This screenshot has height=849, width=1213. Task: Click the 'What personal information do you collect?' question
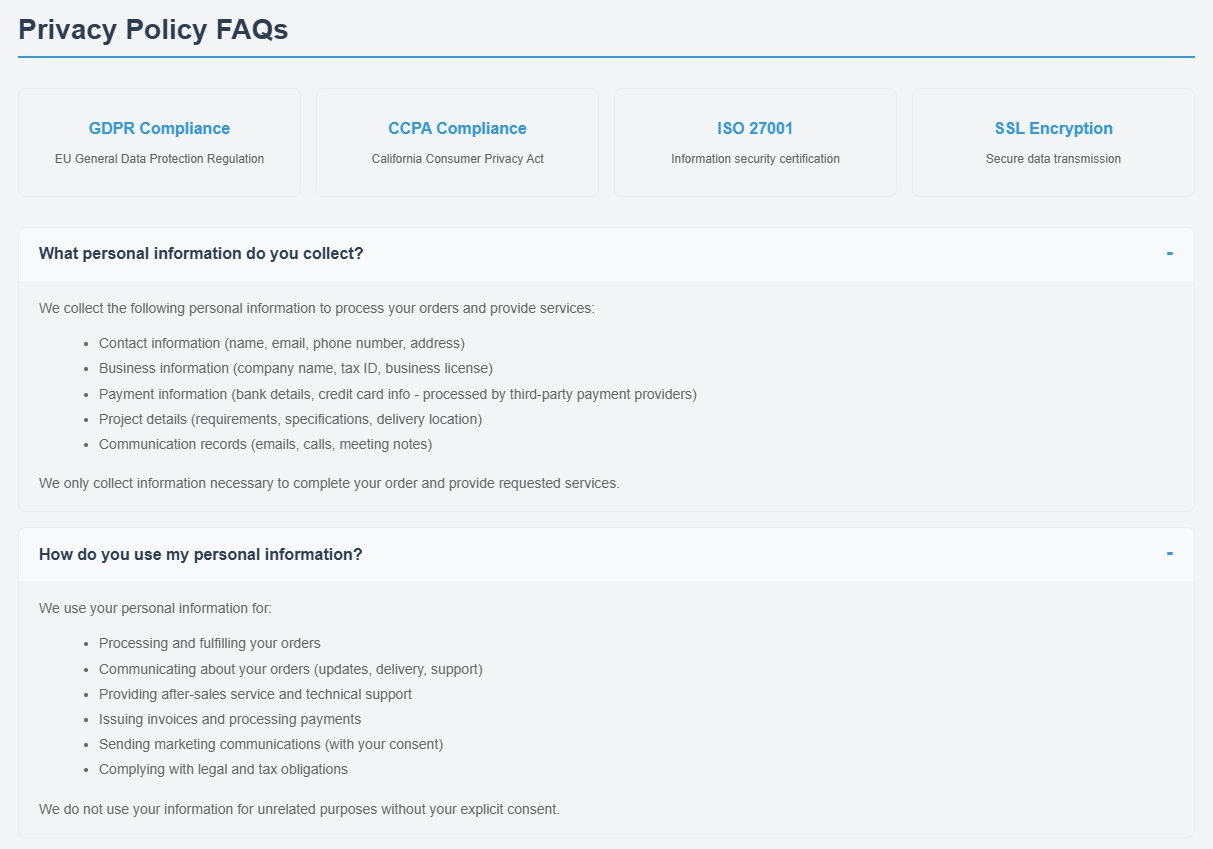click(x=201, y=254)
